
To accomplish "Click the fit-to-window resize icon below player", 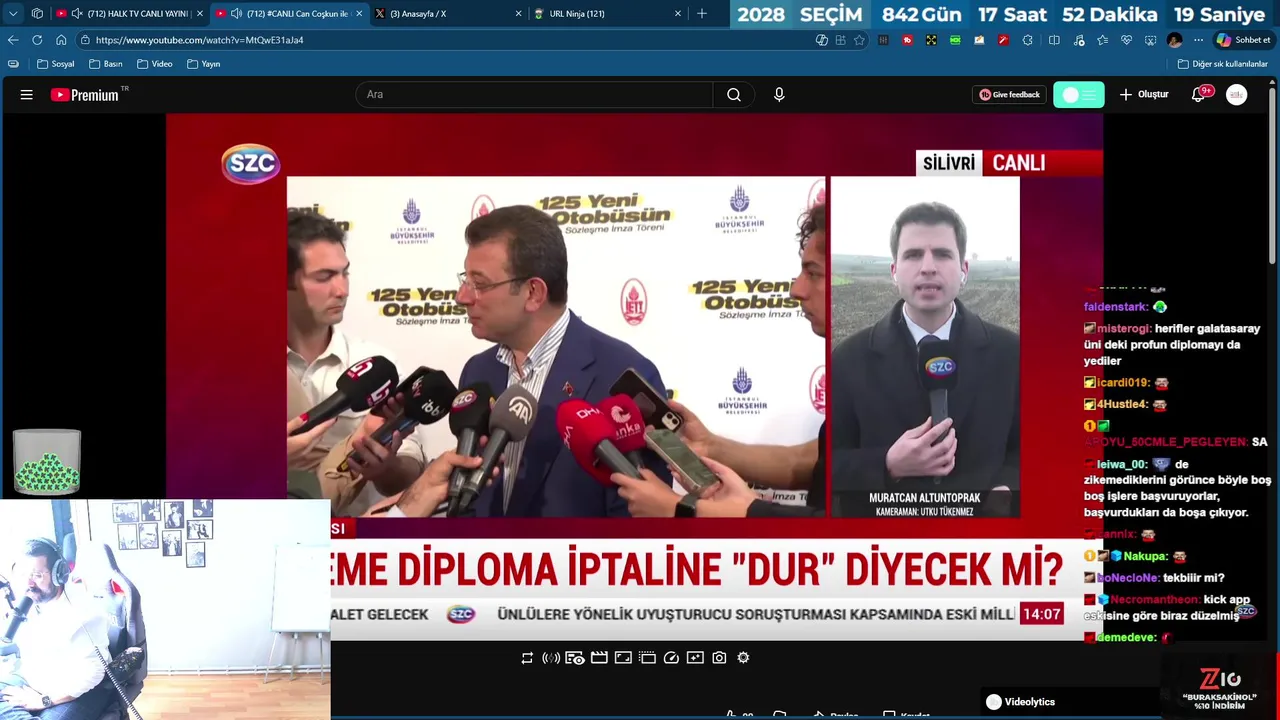I will pyautogui.click(x=623, y=658).
